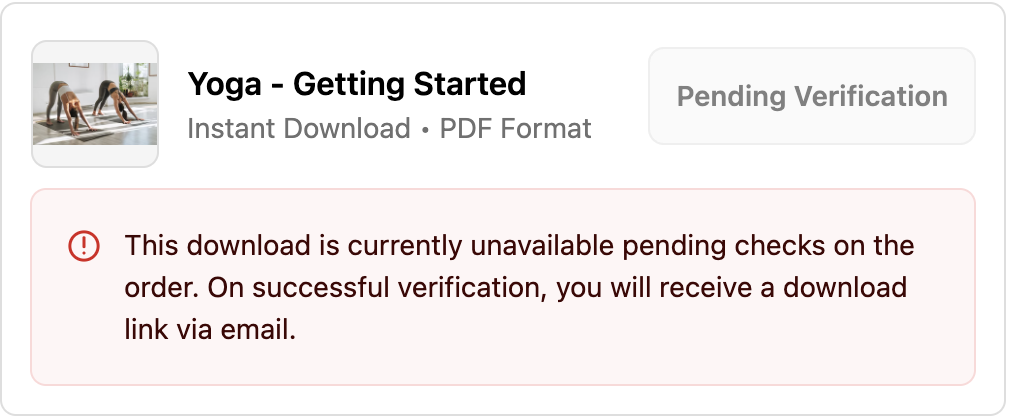Open the yoga pose thumbnail image

(x=95, y=104)
